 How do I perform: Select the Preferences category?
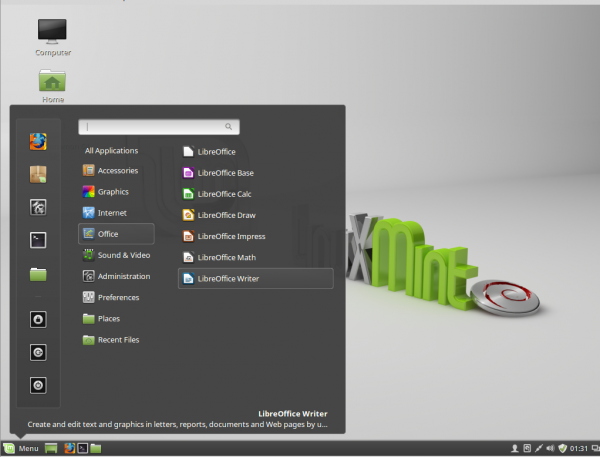click(116, 297)
